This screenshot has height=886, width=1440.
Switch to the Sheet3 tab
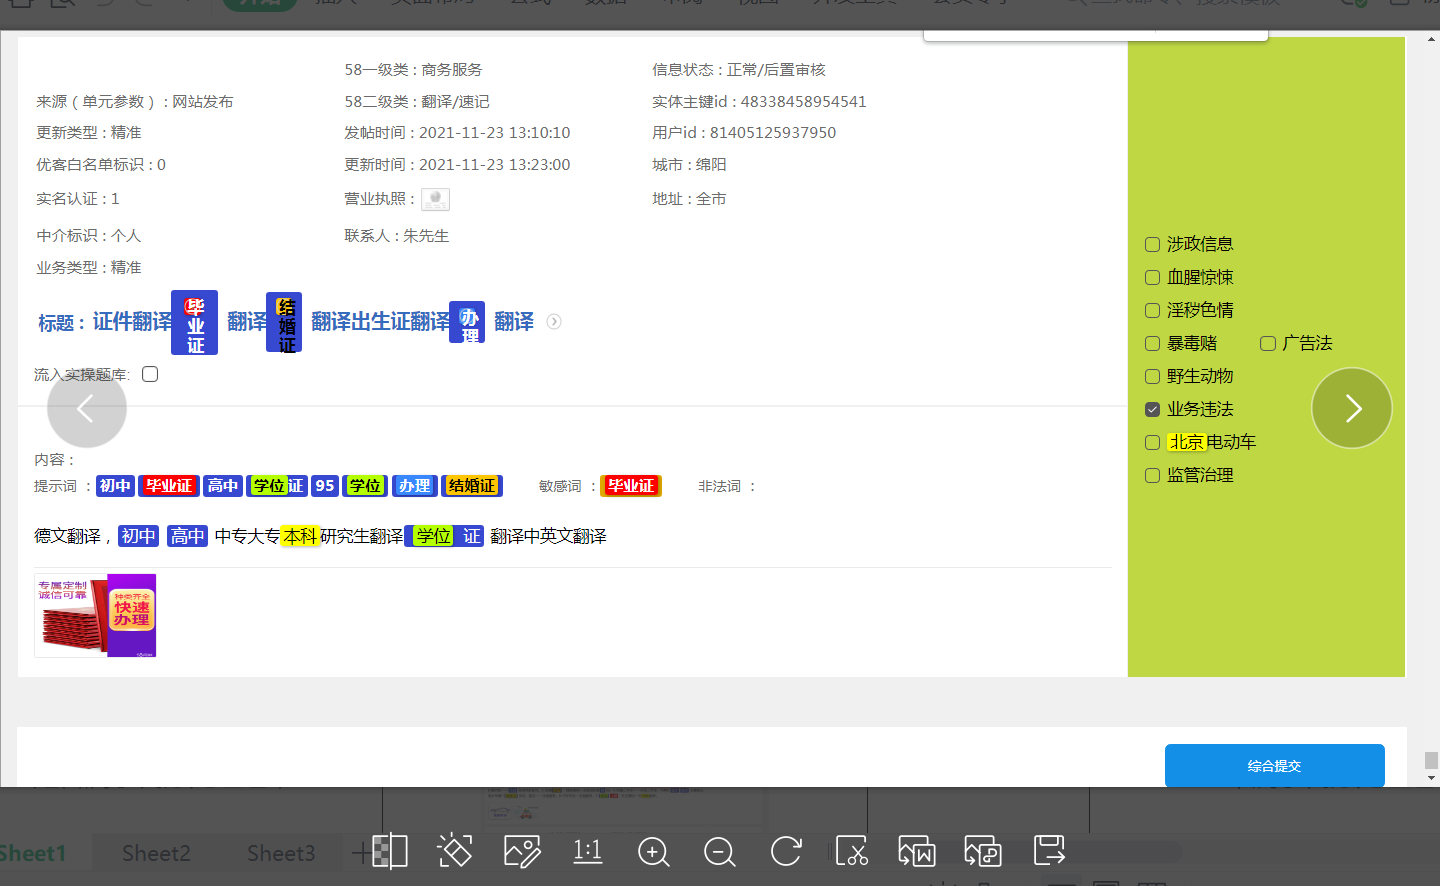tap(281, 853)
